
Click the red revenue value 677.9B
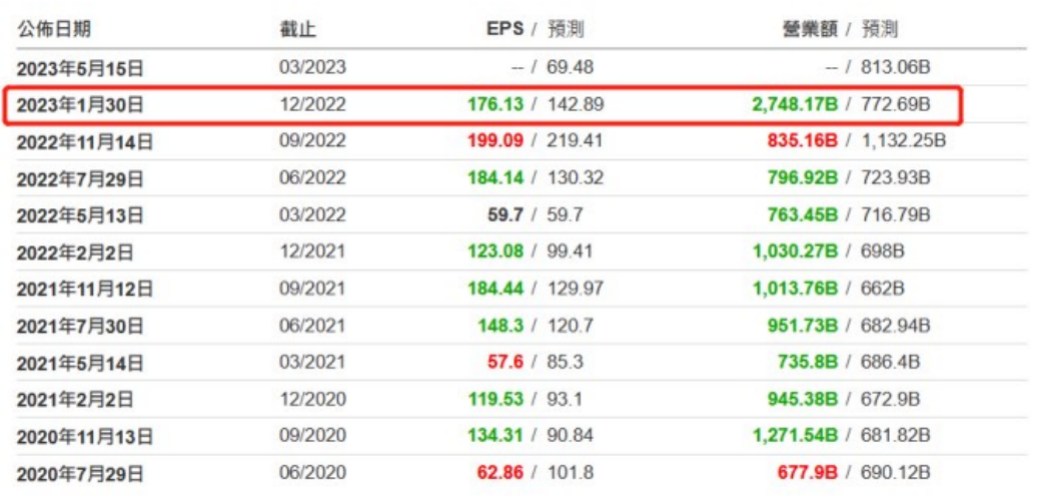(x=808, y=473)
